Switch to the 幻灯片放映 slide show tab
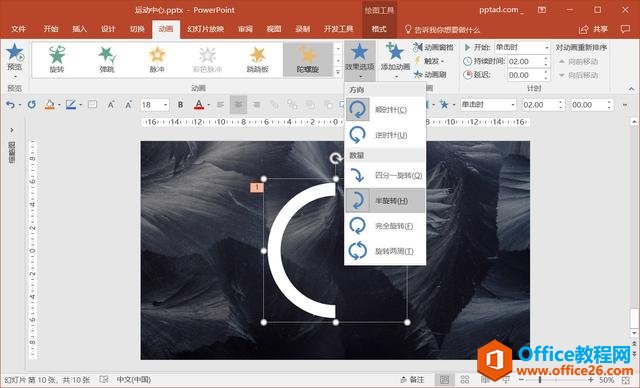640x388 pixels. [x=206, y=29]
